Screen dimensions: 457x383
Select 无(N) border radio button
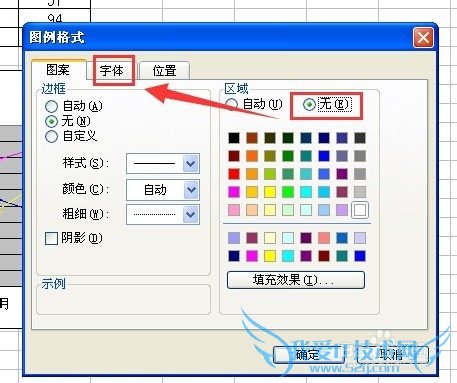coord(51,121)
